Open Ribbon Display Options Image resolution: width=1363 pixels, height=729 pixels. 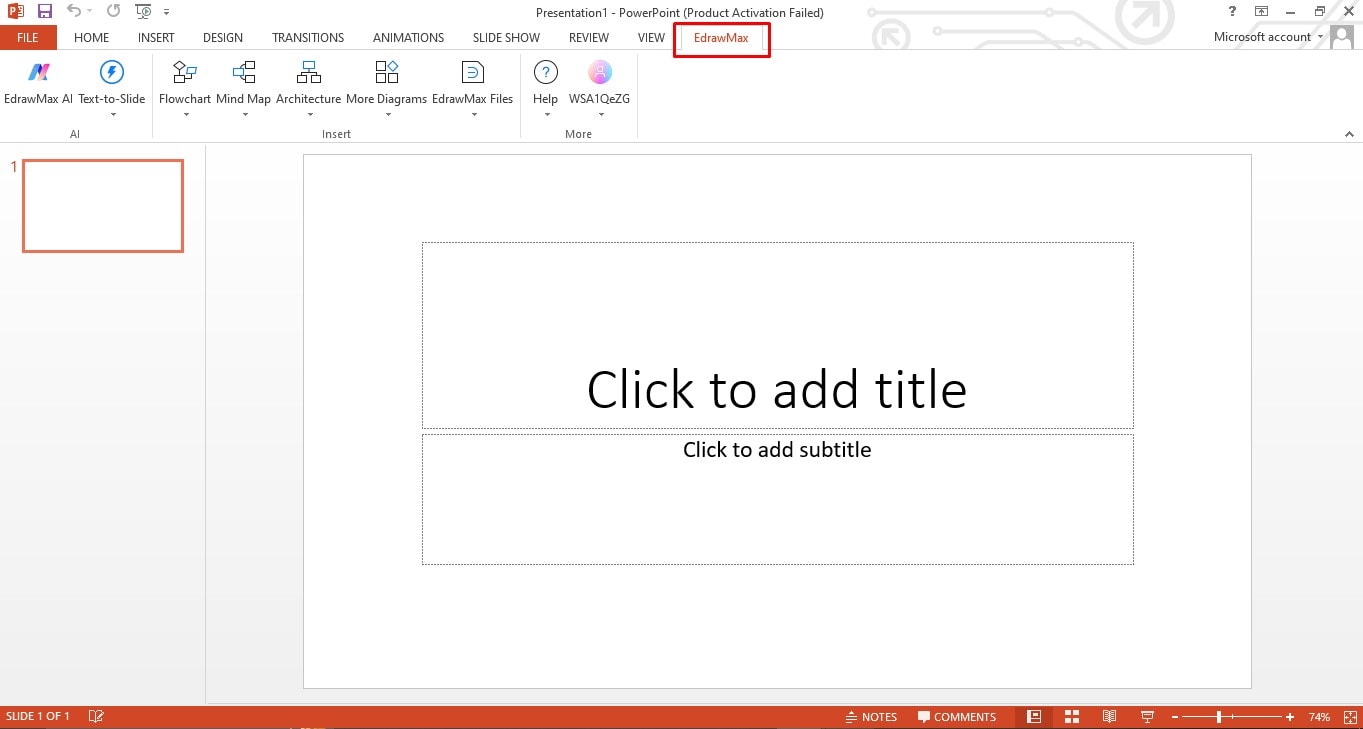(x=1262, y=12)
